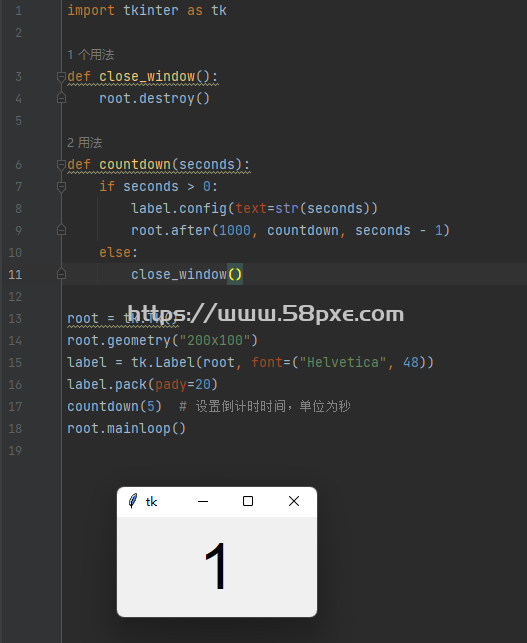Click line number 17 in gutter
This screenshot has height=643, width=527.
pos(15,406)
